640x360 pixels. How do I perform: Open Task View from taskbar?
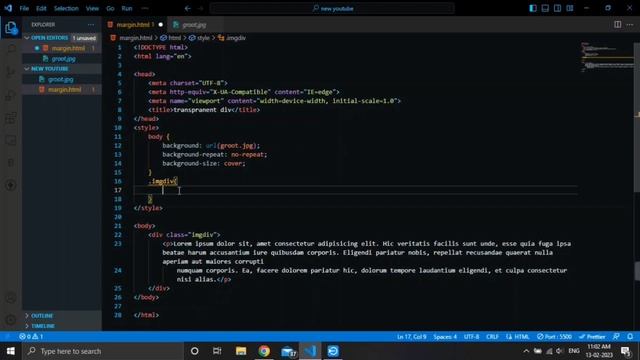217,351
